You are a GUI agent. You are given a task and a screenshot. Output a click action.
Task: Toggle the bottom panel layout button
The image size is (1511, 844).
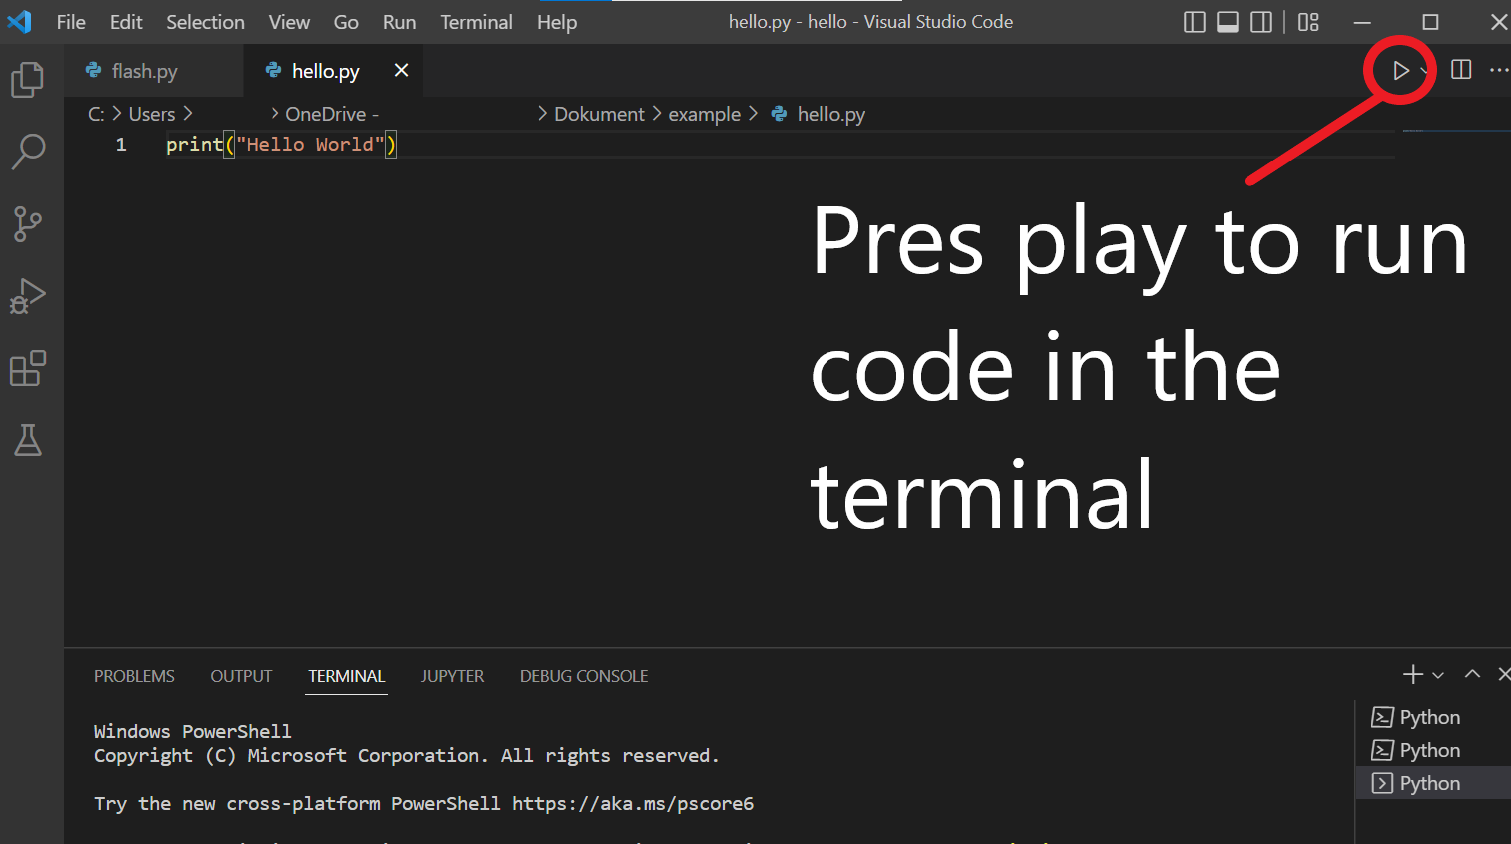coord(1228,22)
